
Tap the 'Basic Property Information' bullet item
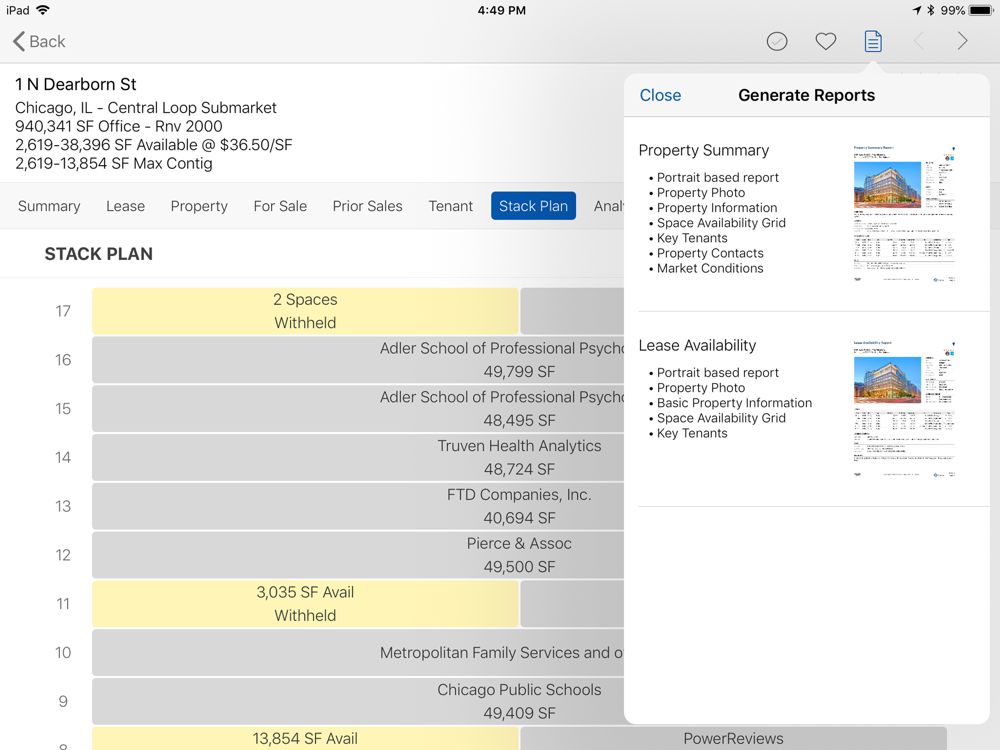(x=734, y=403)
